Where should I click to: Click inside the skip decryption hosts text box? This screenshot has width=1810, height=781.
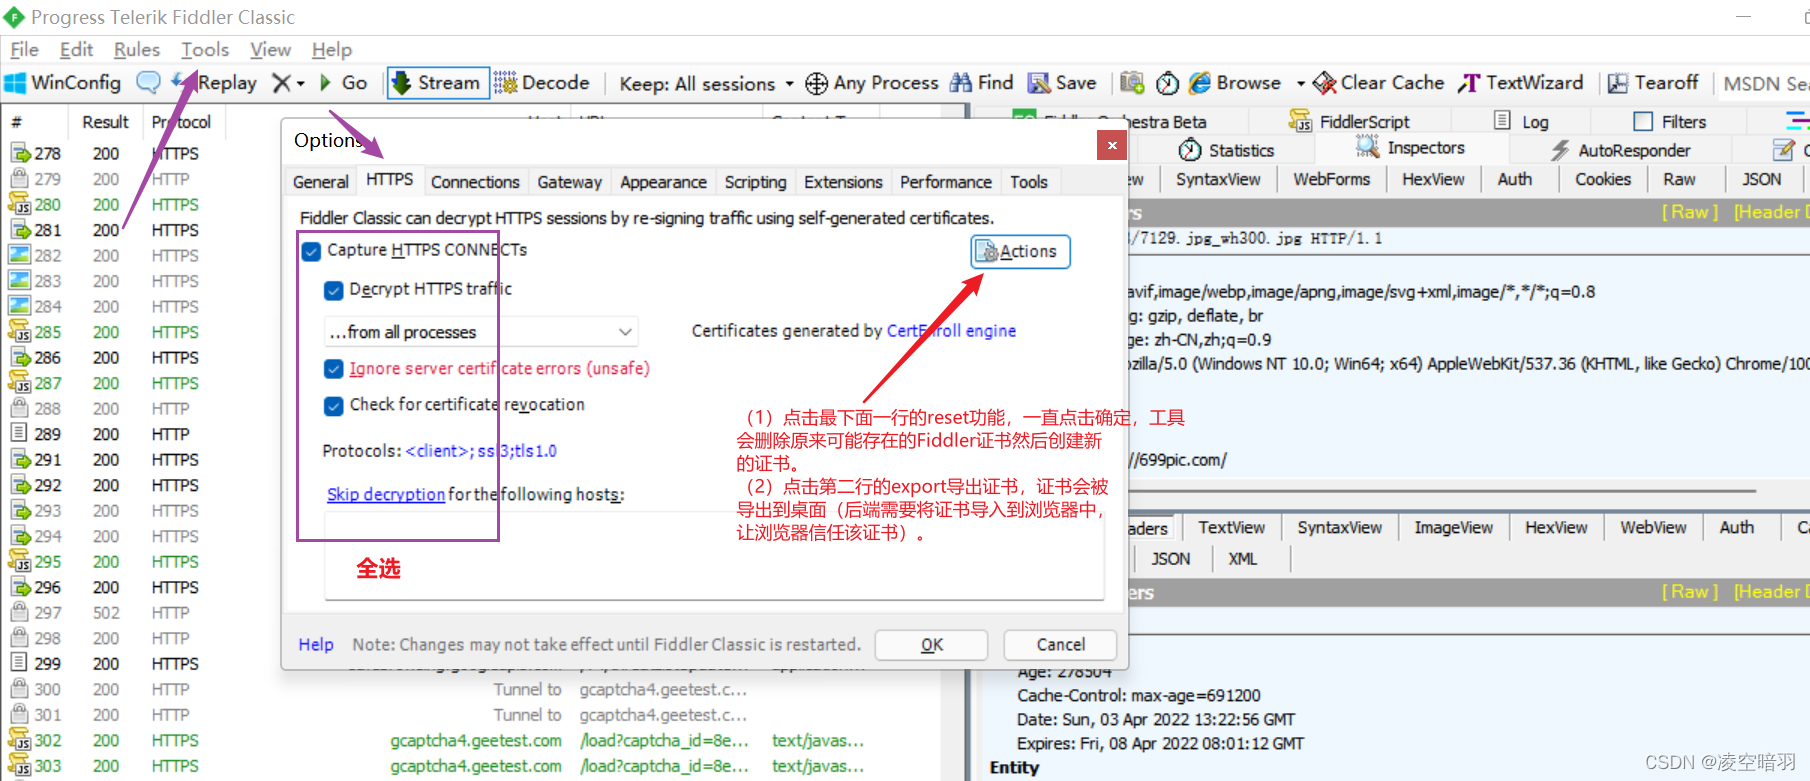pyautogui.click(x=714, y=555)
